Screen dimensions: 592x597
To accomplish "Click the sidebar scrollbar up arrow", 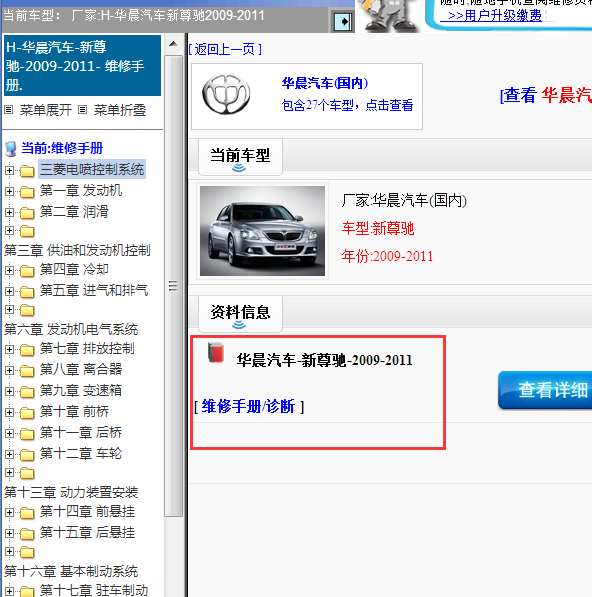I will (x=173, y=44).
